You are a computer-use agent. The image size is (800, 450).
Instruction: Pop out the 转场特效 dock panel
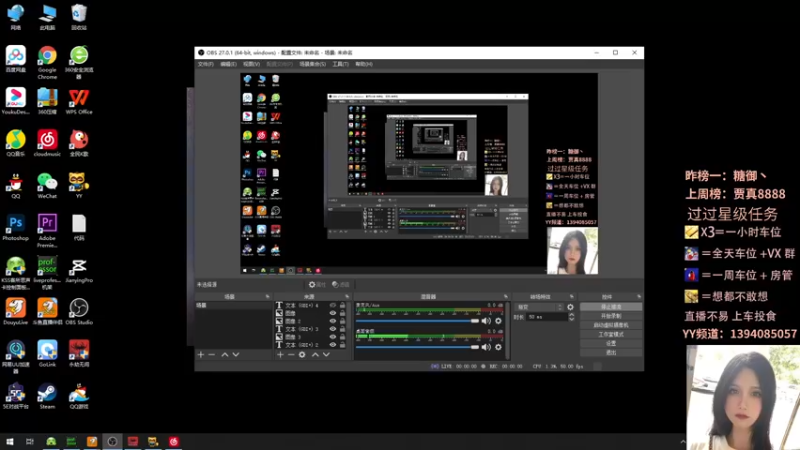pyautogui.click(x=571, y=296)
